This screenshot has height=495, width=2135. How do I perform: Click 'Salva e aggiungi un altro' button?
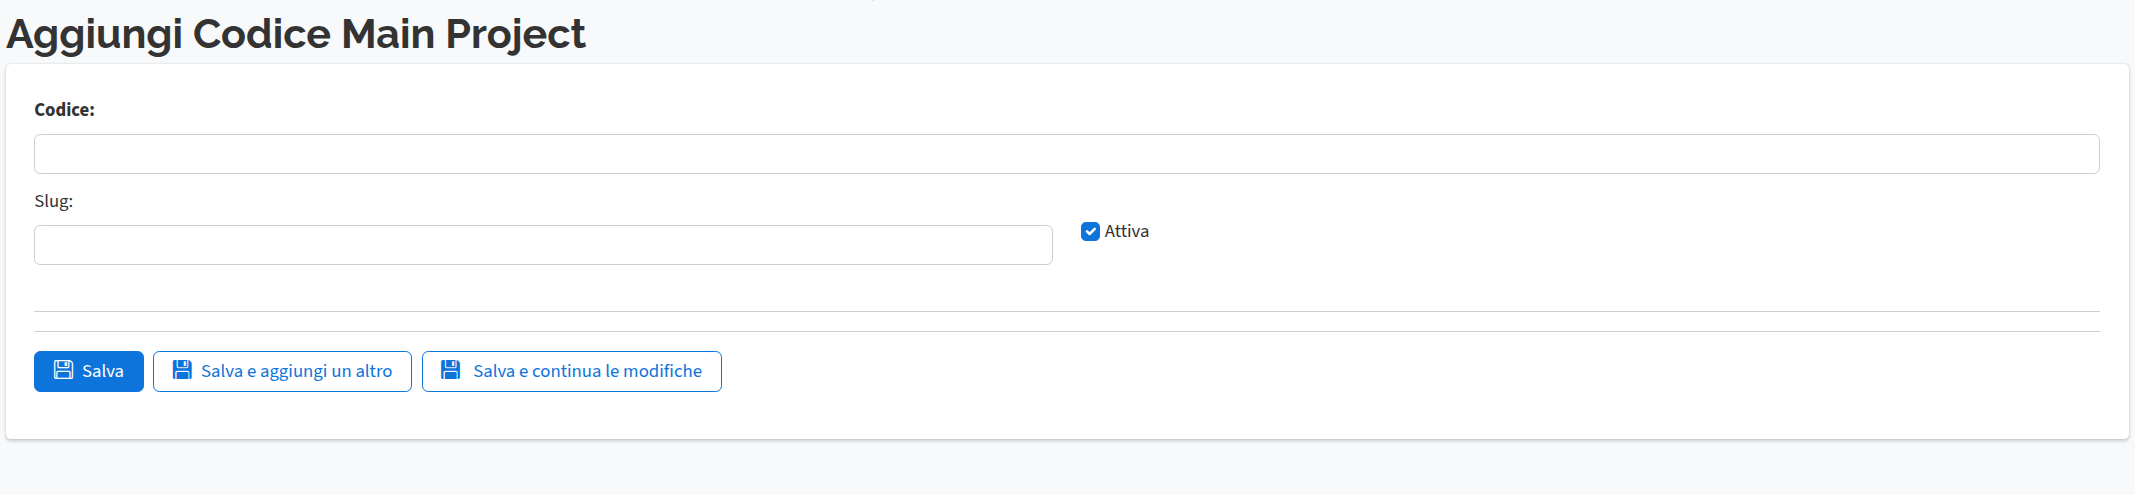click(282, 371)
